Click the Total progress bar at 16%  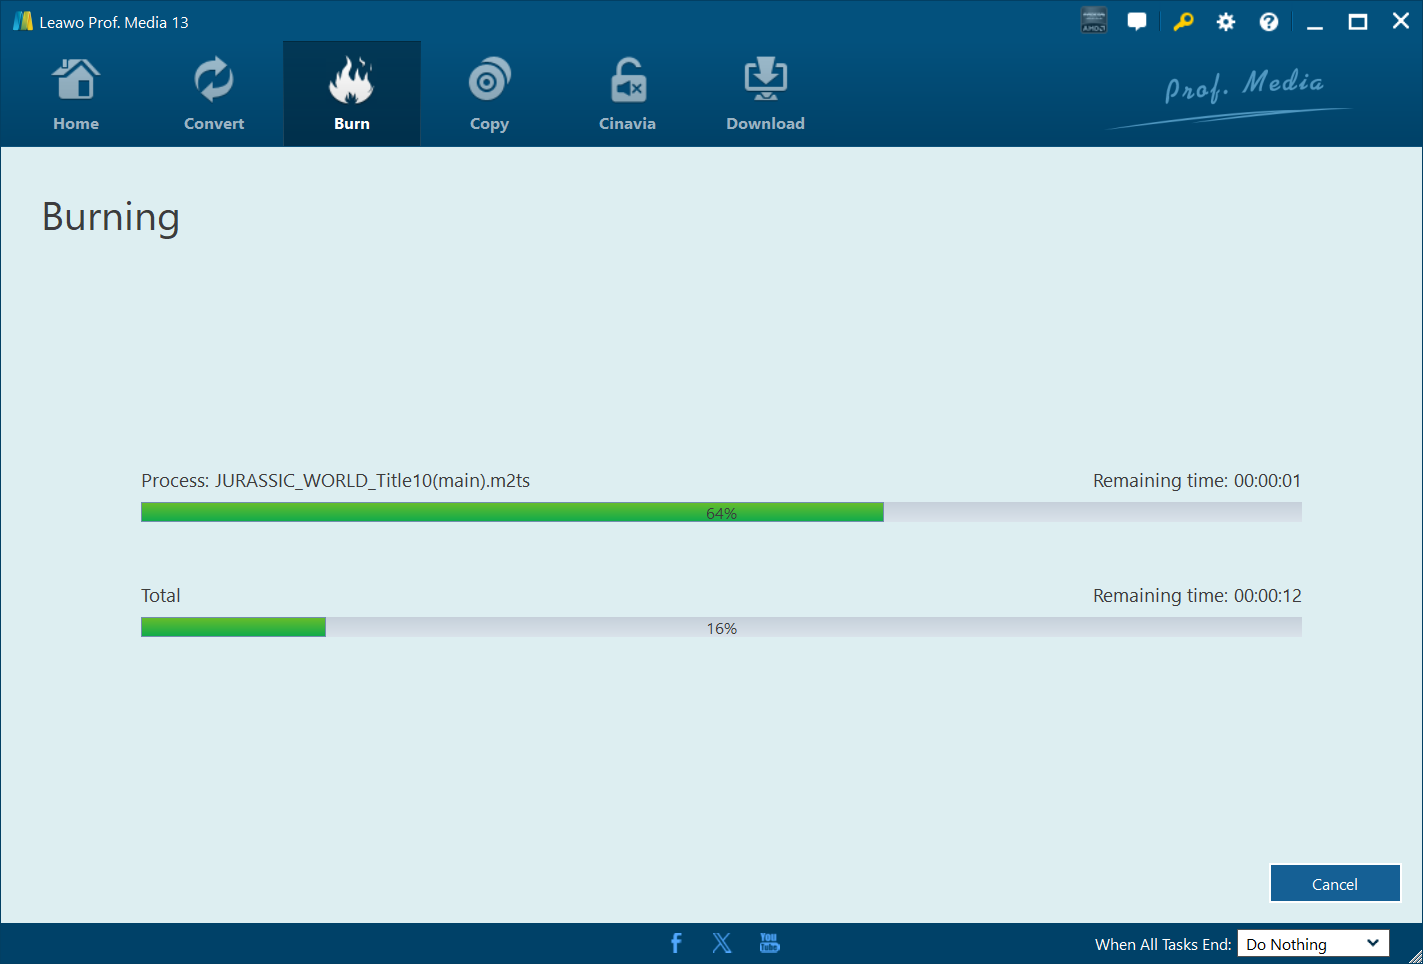click(x=721, y=627)
